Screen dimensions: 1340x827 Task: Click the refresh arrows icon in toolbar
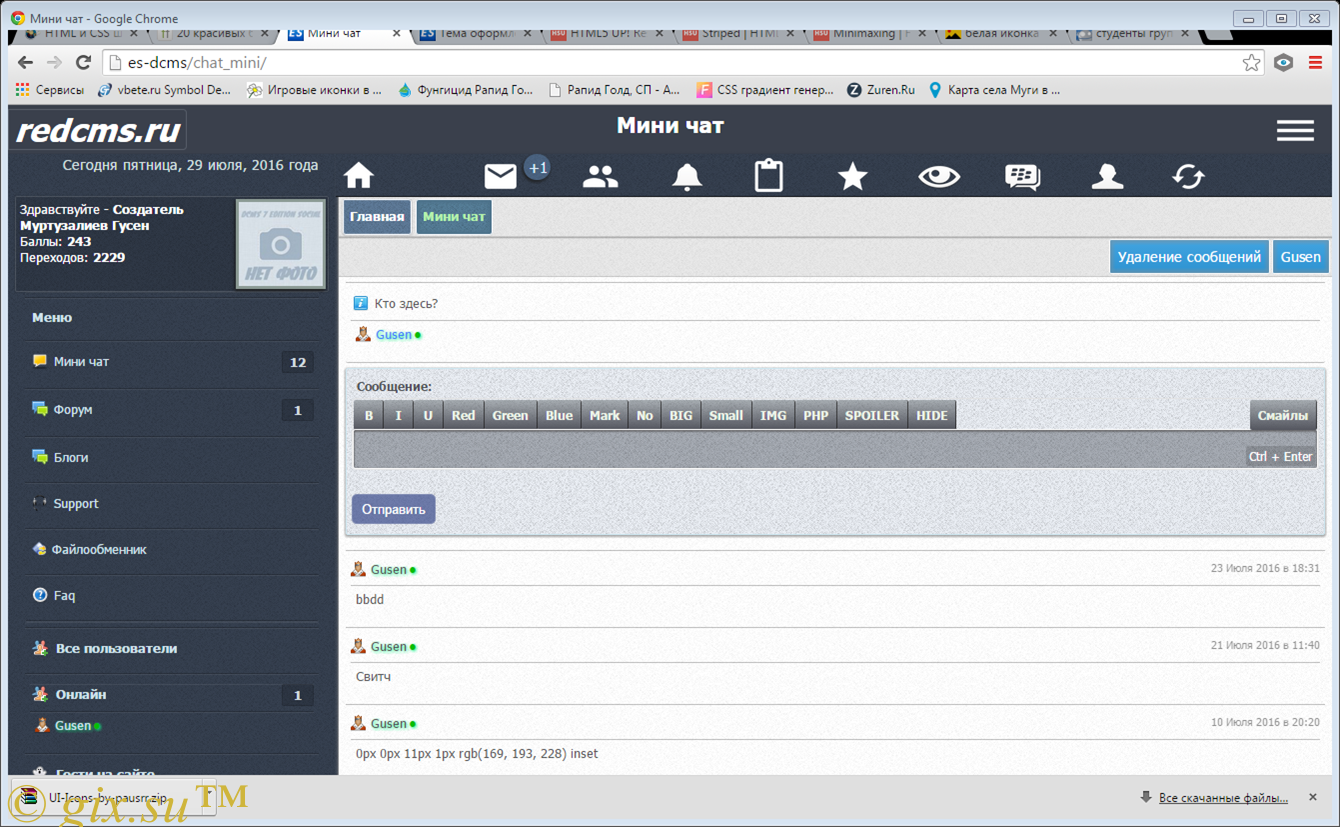click(x=1189, y=177)
